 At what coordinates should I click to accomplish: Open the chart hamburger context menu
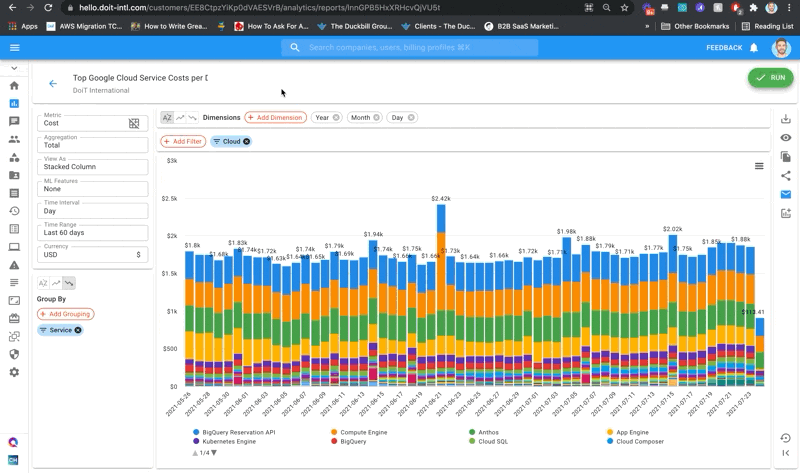pos(759,166)
